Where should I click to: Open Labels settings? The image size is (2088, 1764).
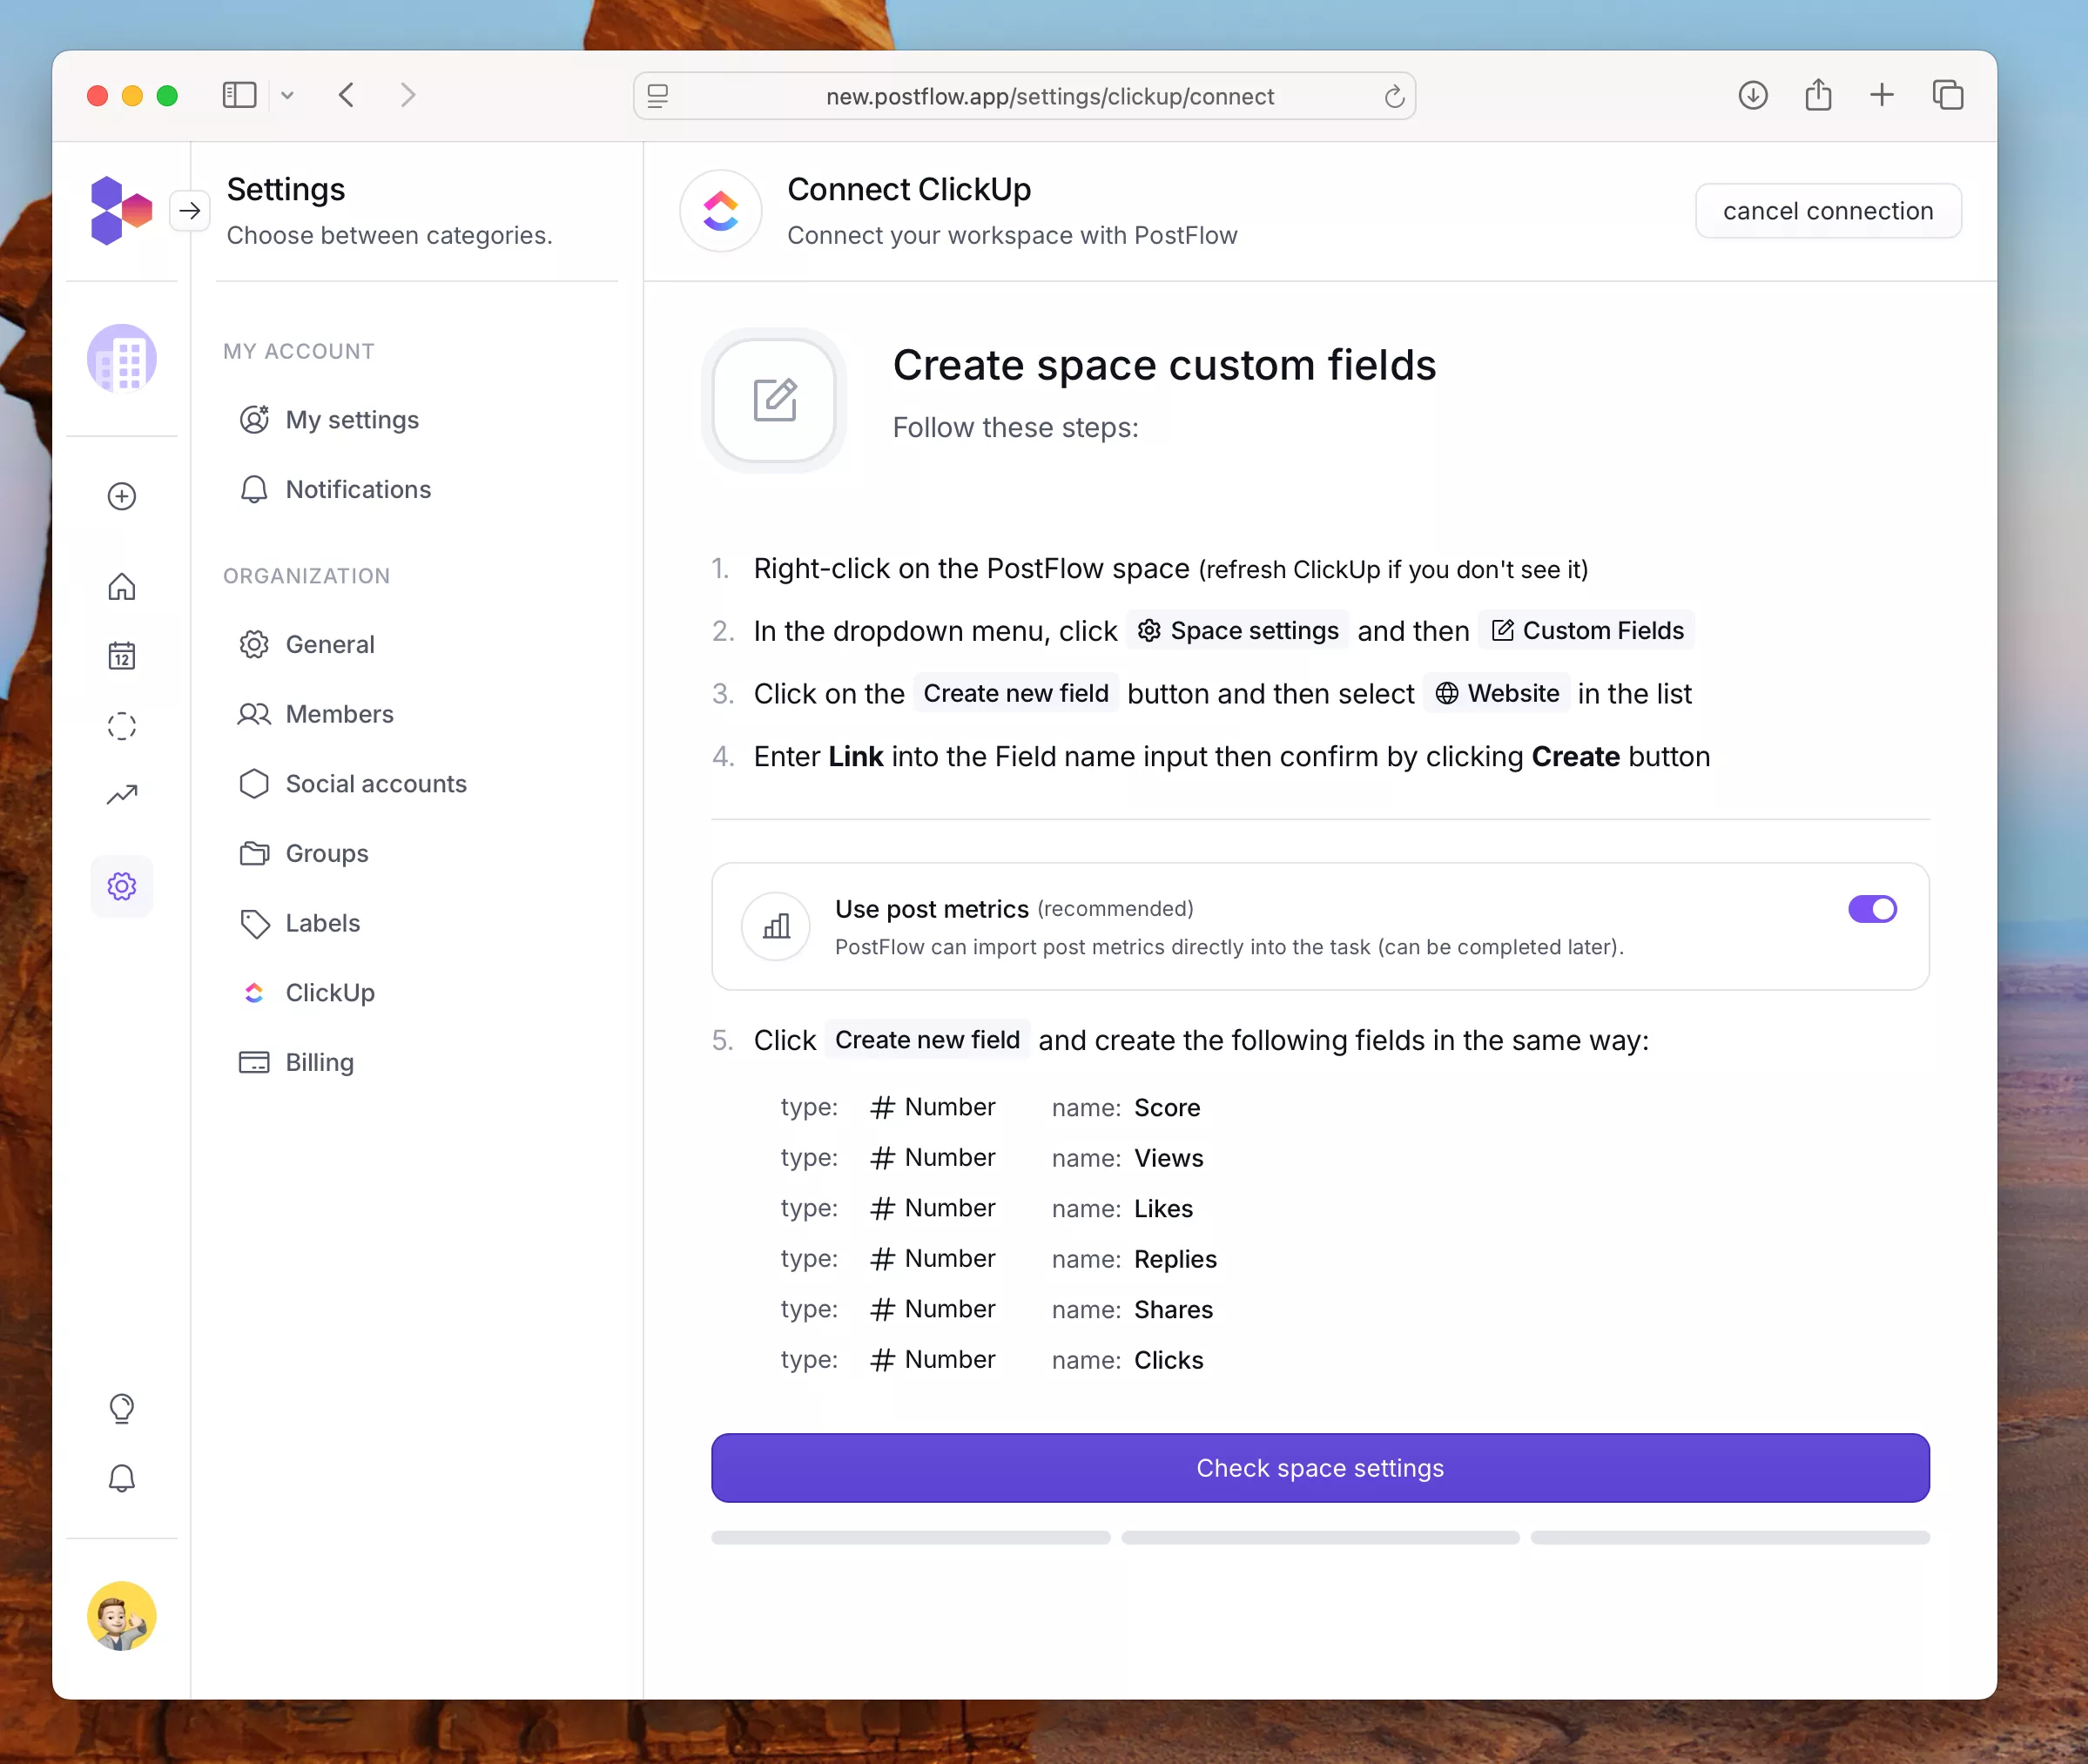click(299, 923)
